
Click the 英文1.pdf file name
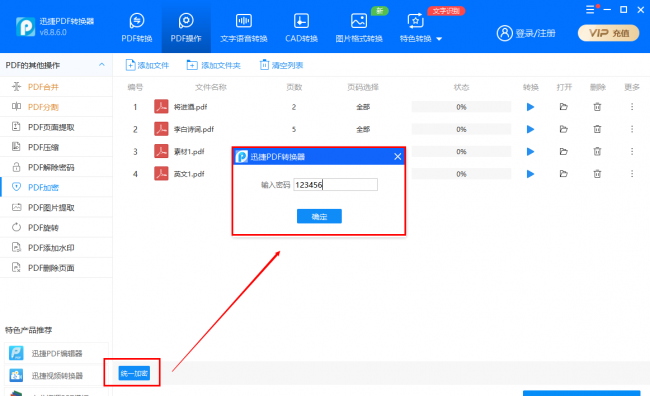click(189, 174)
